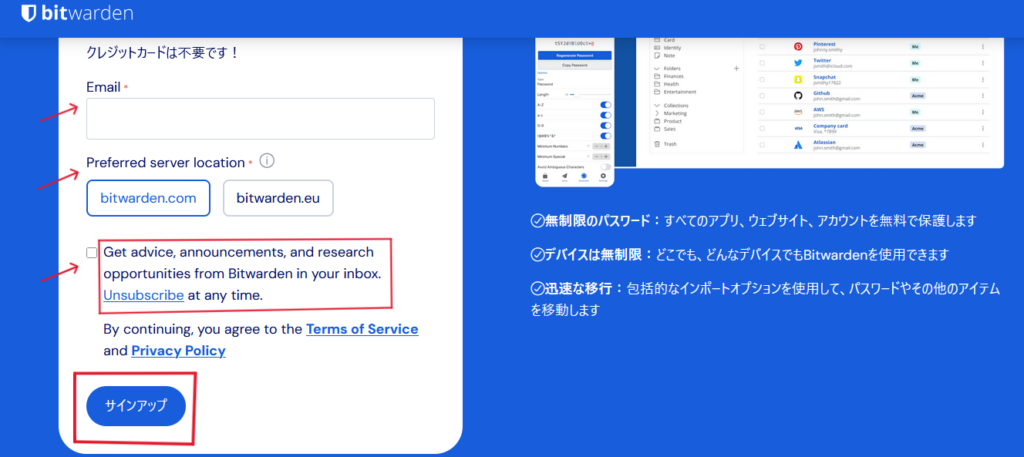Click Copy Password in phone mockup
1024x457 pixels.
[575, 65]
